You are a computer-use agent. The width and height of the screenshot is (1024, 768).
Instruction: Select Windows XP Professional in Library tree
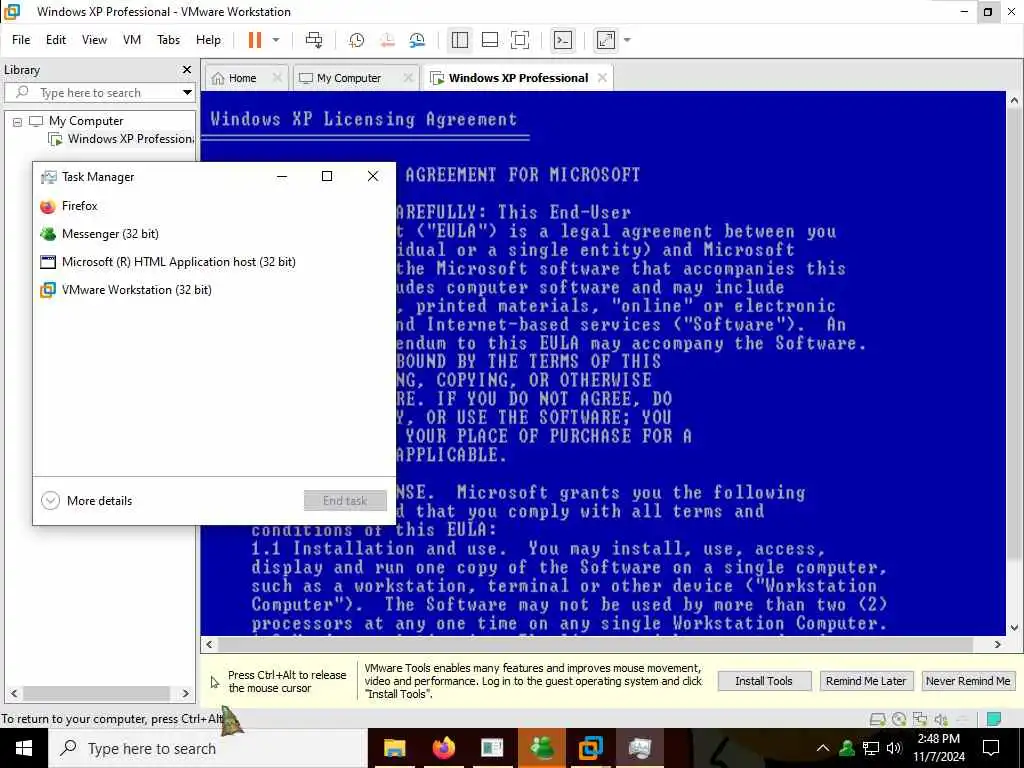(x=130, y=138)
